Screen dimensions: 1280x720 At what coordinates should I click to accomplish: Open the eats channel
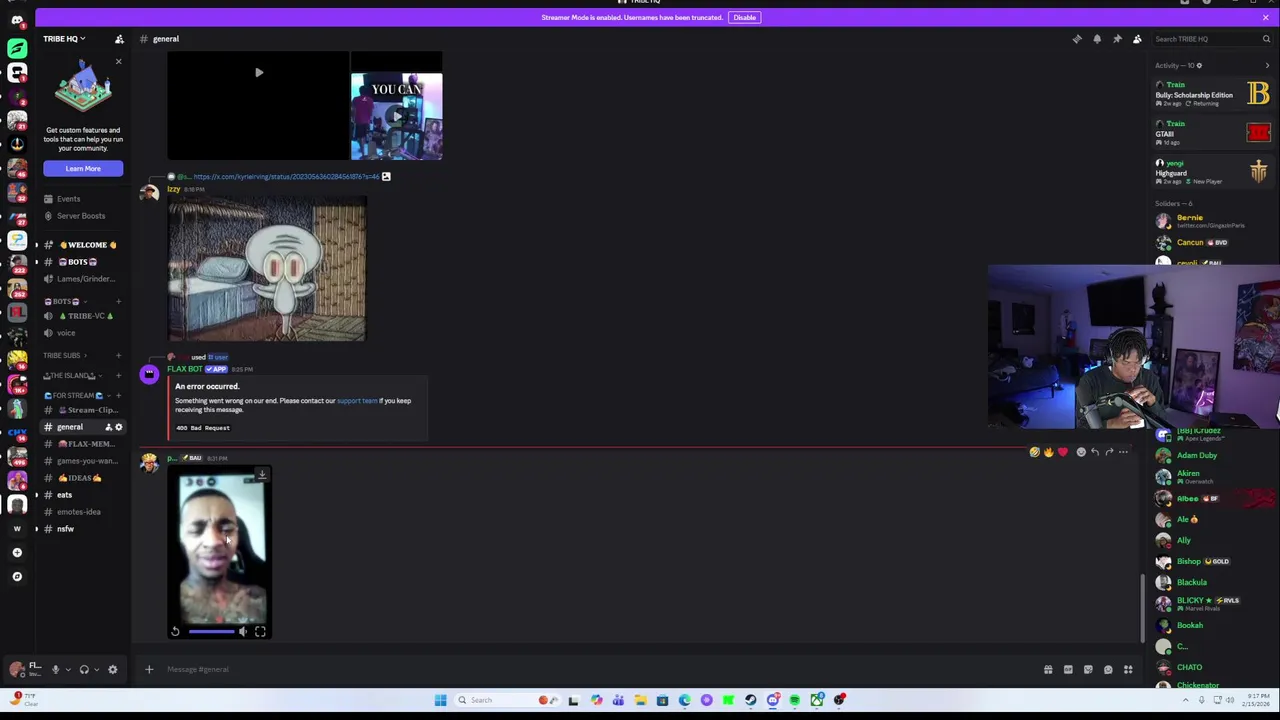[x=82, y=495]
